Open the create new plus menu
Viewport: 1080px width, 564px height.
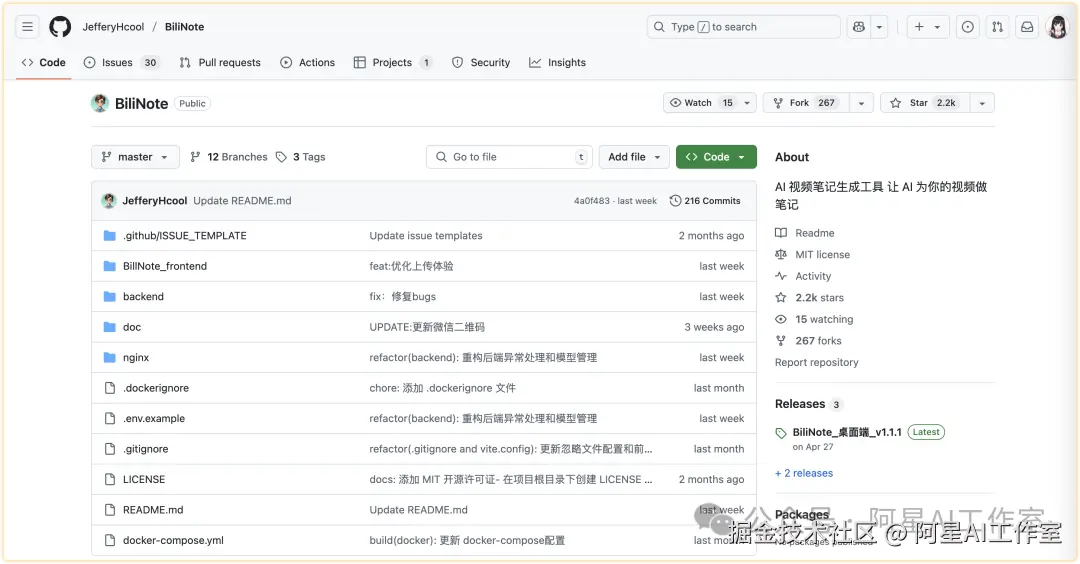pyautogui.click(x=927, y=27)
